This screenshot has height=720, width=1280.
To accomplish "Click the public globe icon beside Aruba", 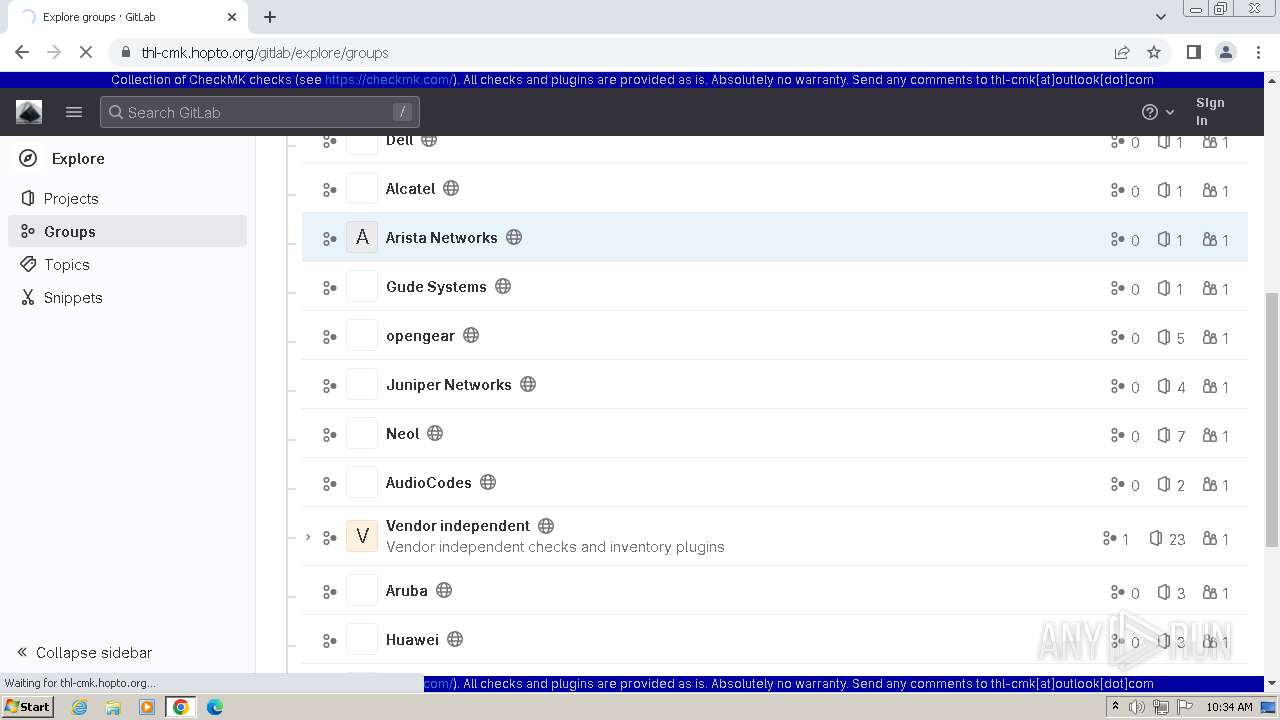I will click(x=444, y=590).
